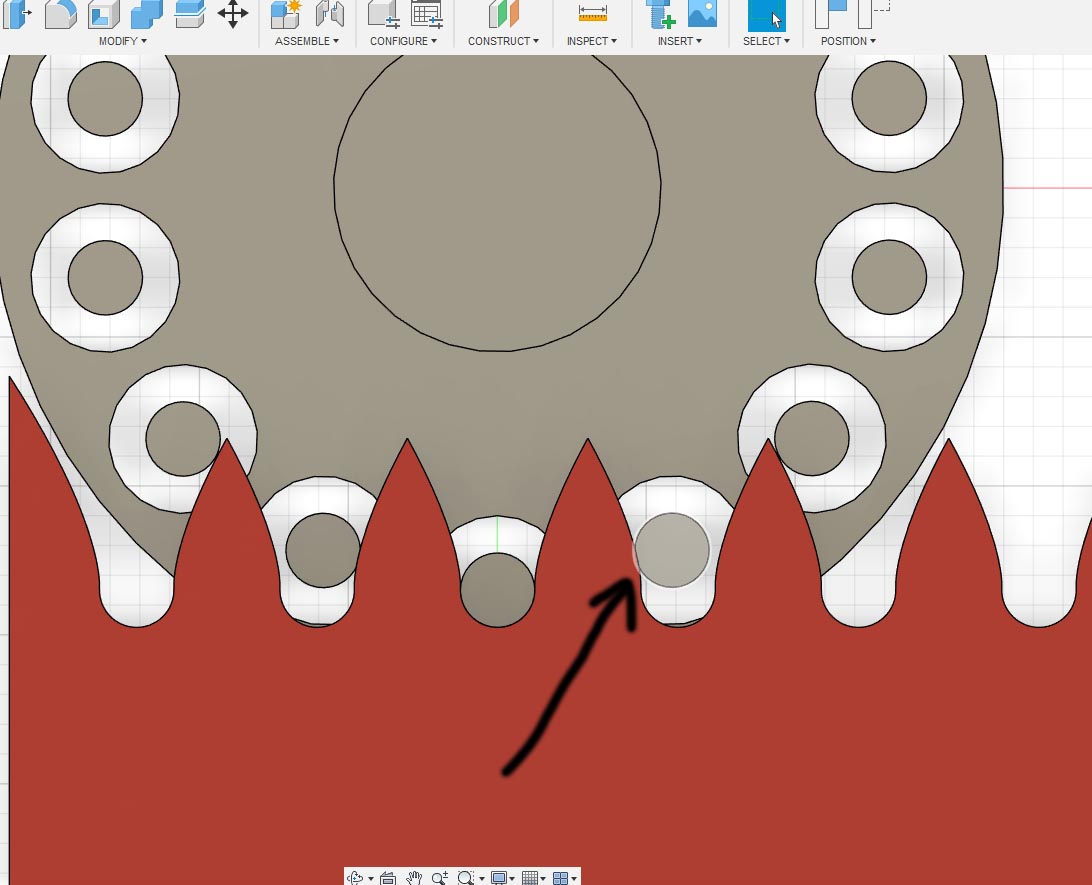Click the Look At button
The width and height of the screenshot is (1092, 885).
[388, 876]
